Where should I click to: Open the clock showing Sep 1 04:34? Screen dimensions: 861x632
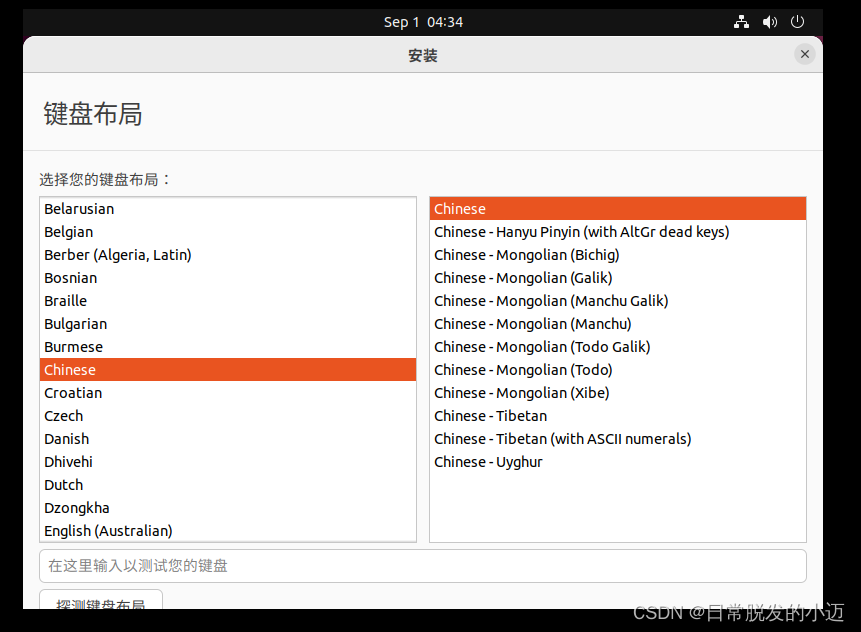click(423, 22)
